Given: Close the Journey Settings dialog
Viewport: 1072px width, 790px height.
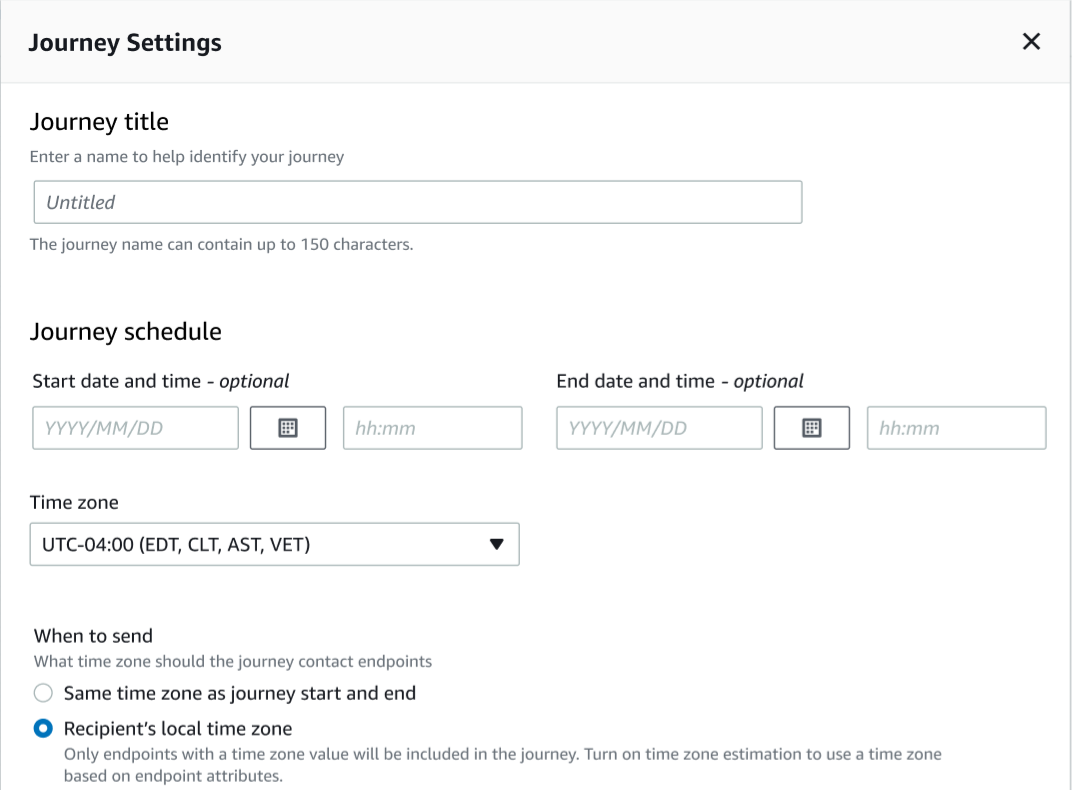Looking at the screenshot, I should pyautogui.click(x=1031, y=42).
